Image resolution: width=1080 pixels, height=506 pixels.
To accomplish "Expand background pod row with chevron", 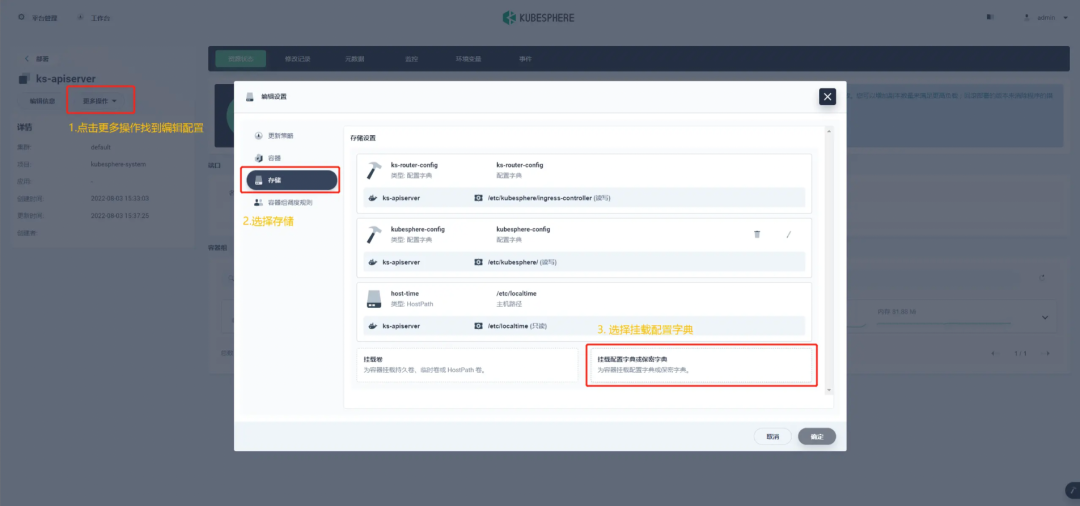I will [1044, 317].
